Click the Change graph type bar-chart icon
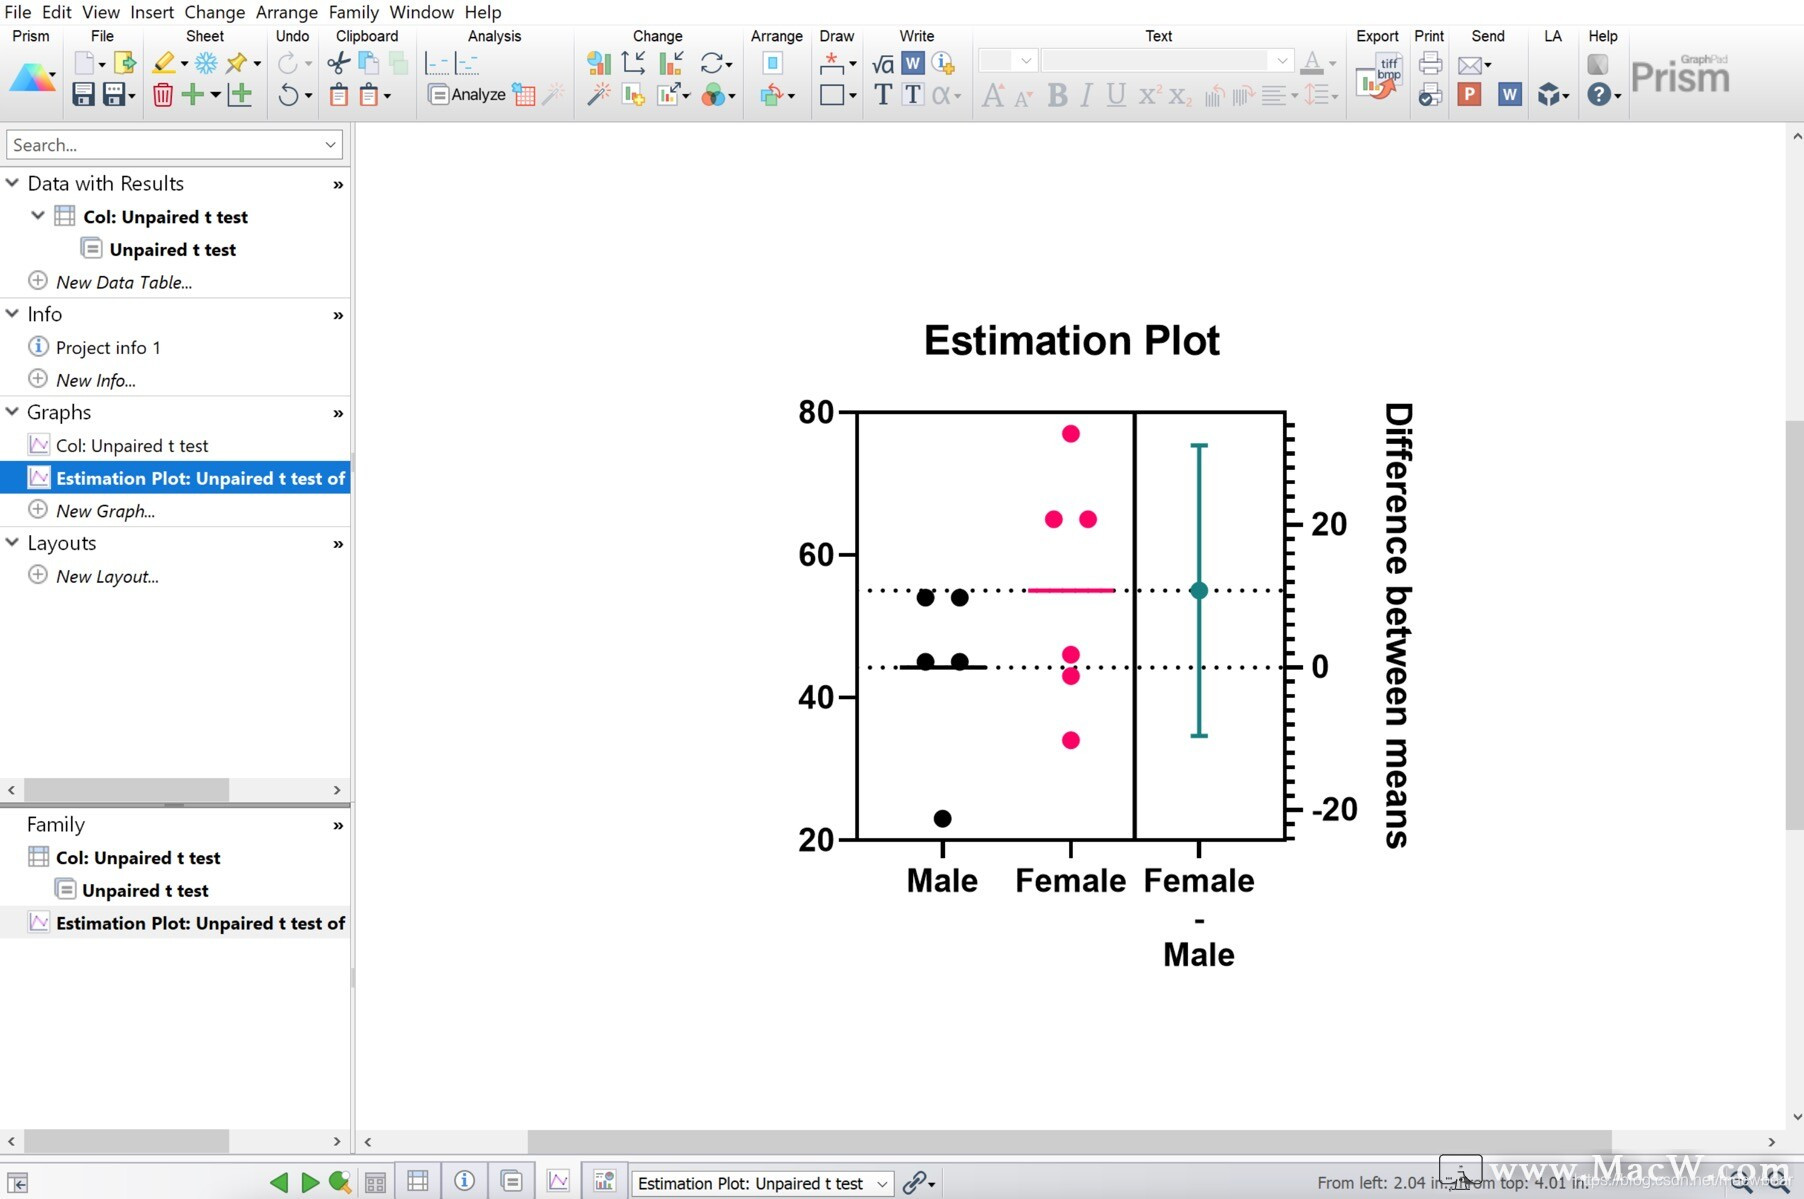This screenshot has height=1199, width=1804. [x=599, y=63]
